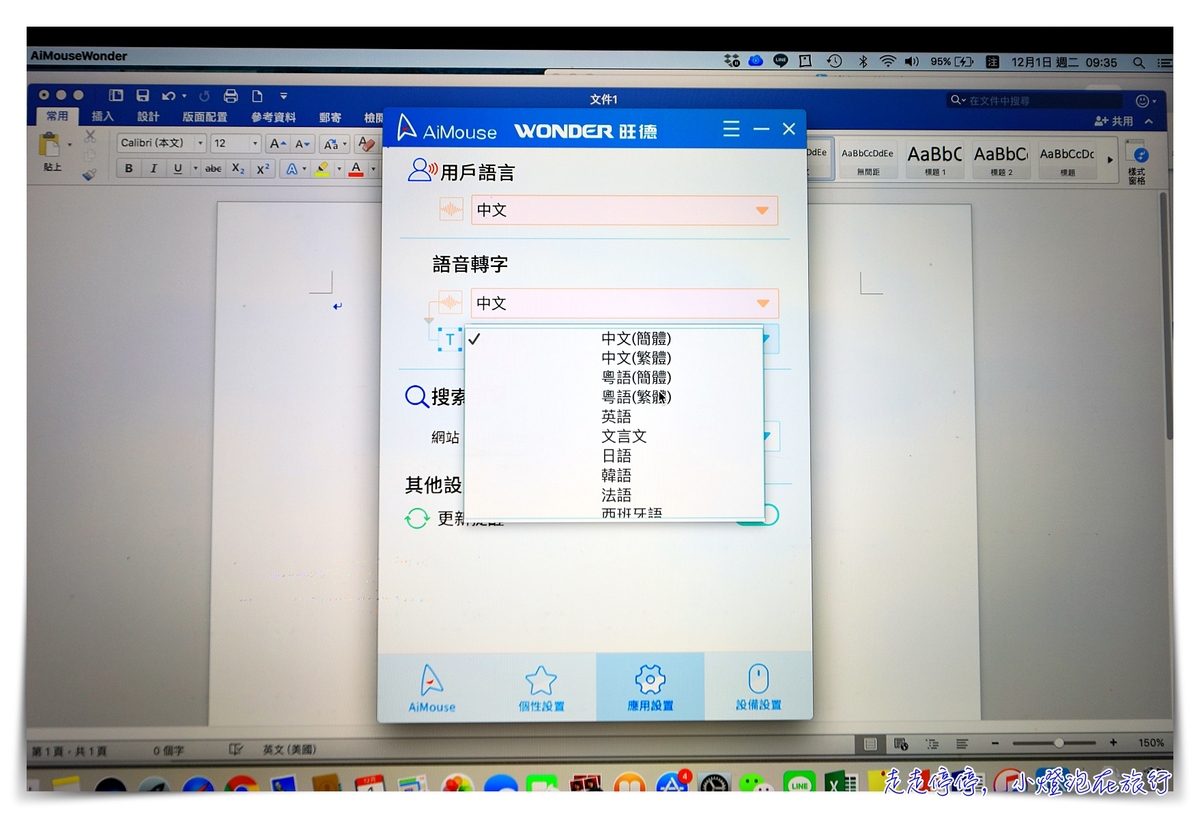The width and height of the screenshot is (1200, 818).
Task: Choose 粵語(簡體) in the dropdown list
Action: (x=636, y=377)
